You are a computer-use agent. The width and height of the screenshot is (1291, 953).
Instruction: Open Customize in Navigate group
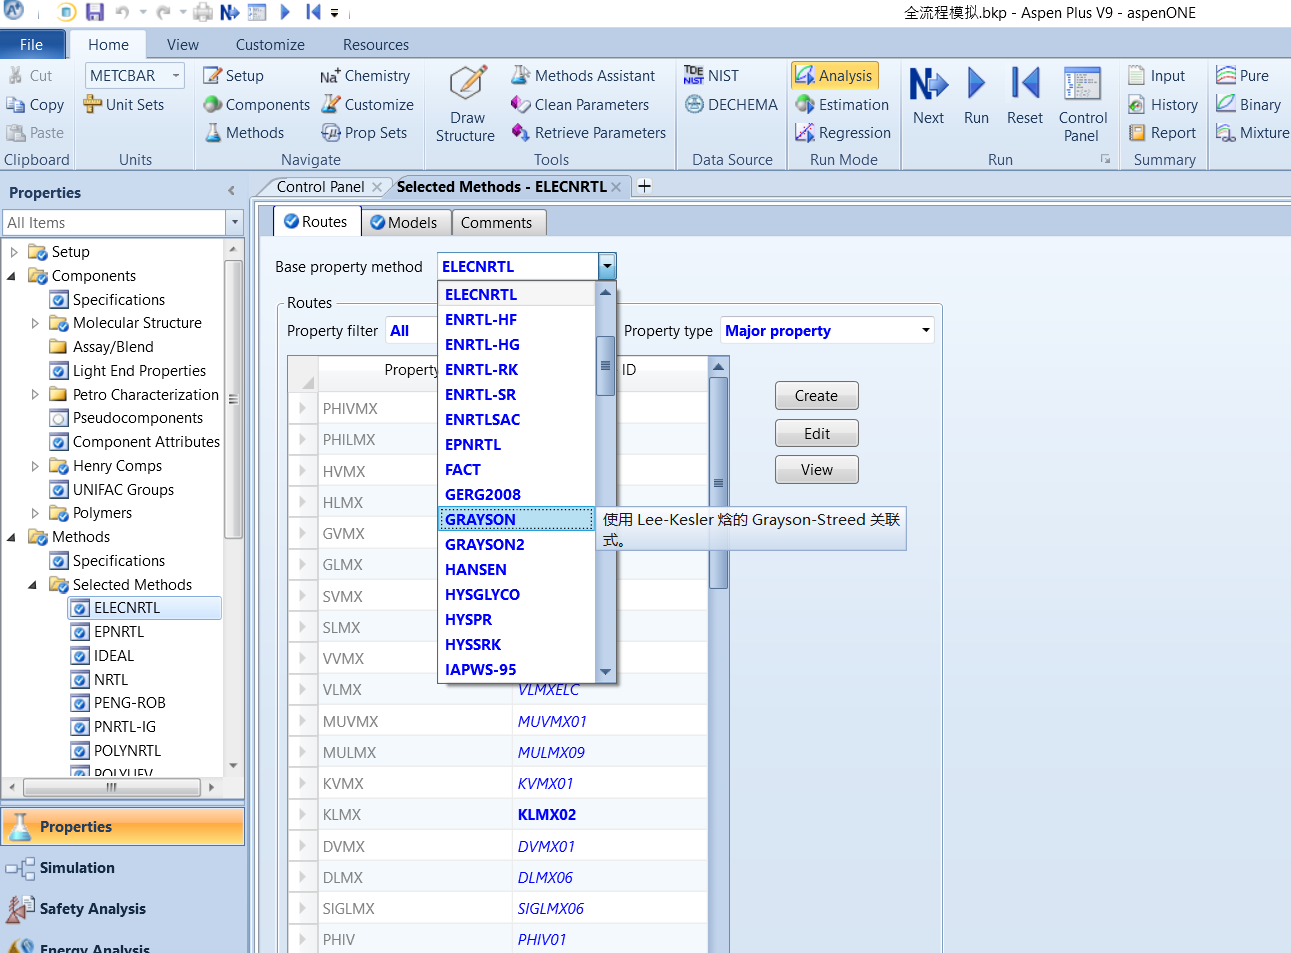pyautogui.click(x=367, y=104)
